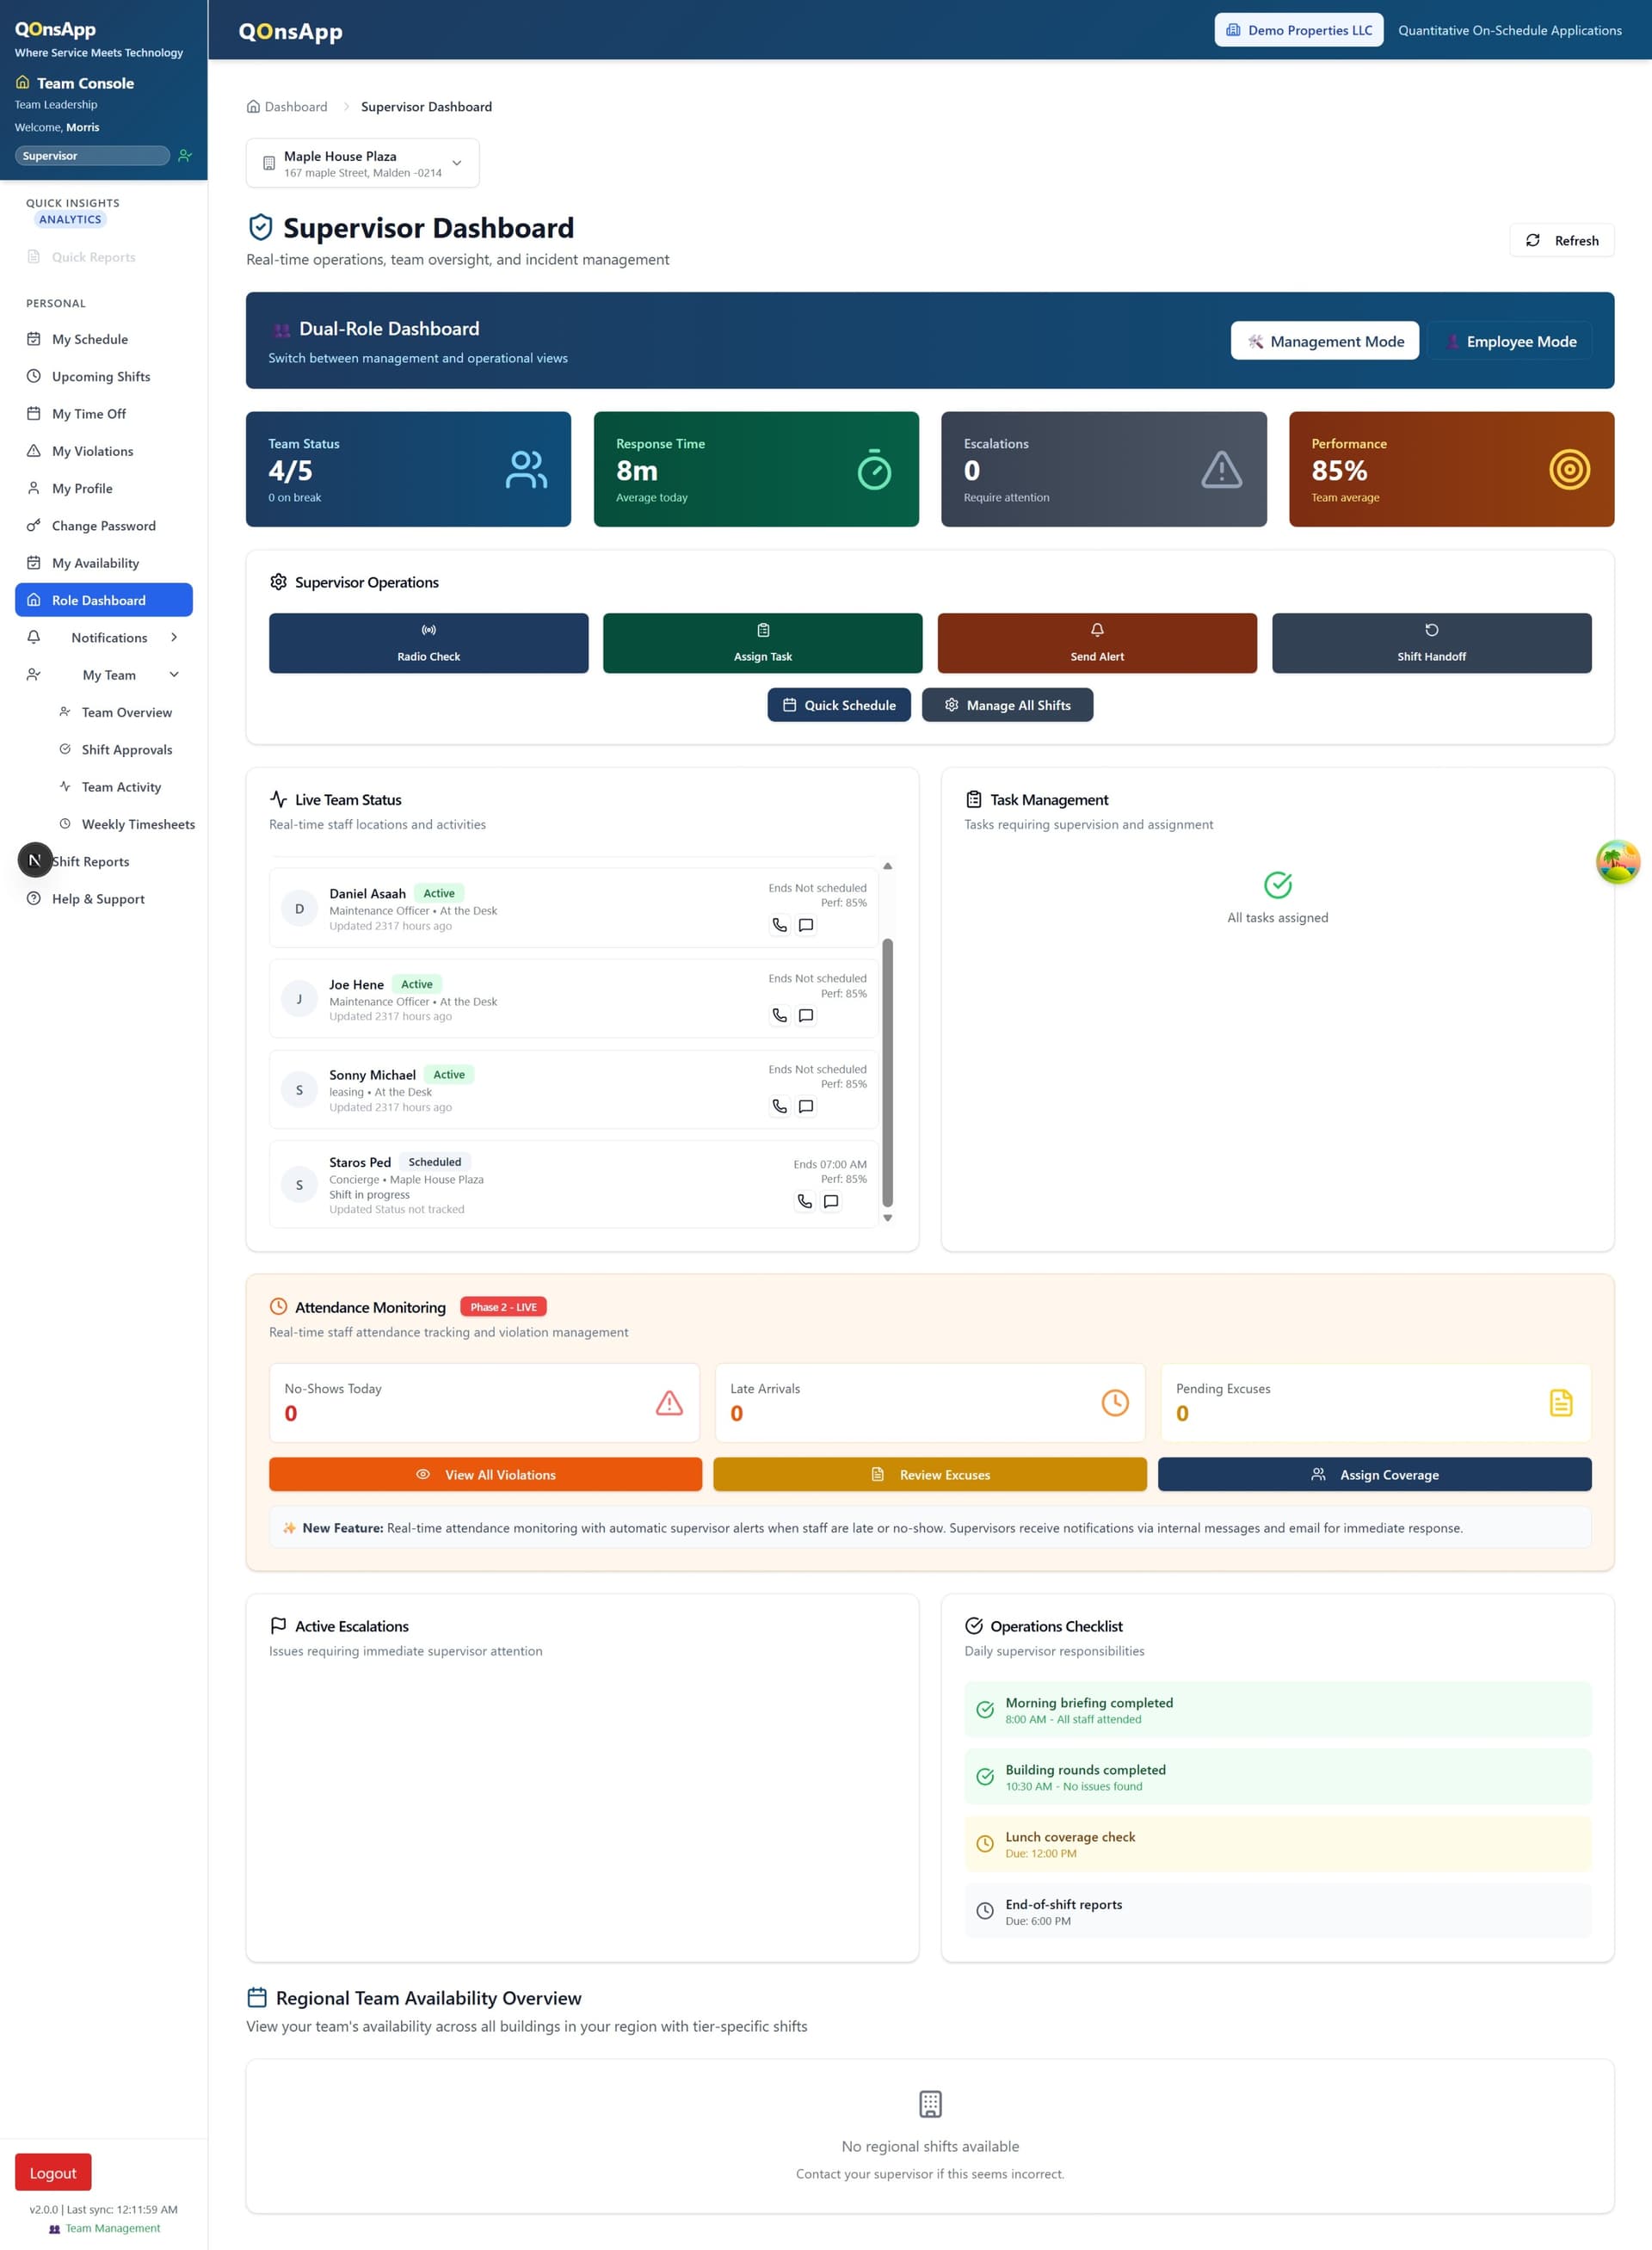The image size is (1652, 2250).
Task: Enable Management Mode
Action: (1325, 341)
